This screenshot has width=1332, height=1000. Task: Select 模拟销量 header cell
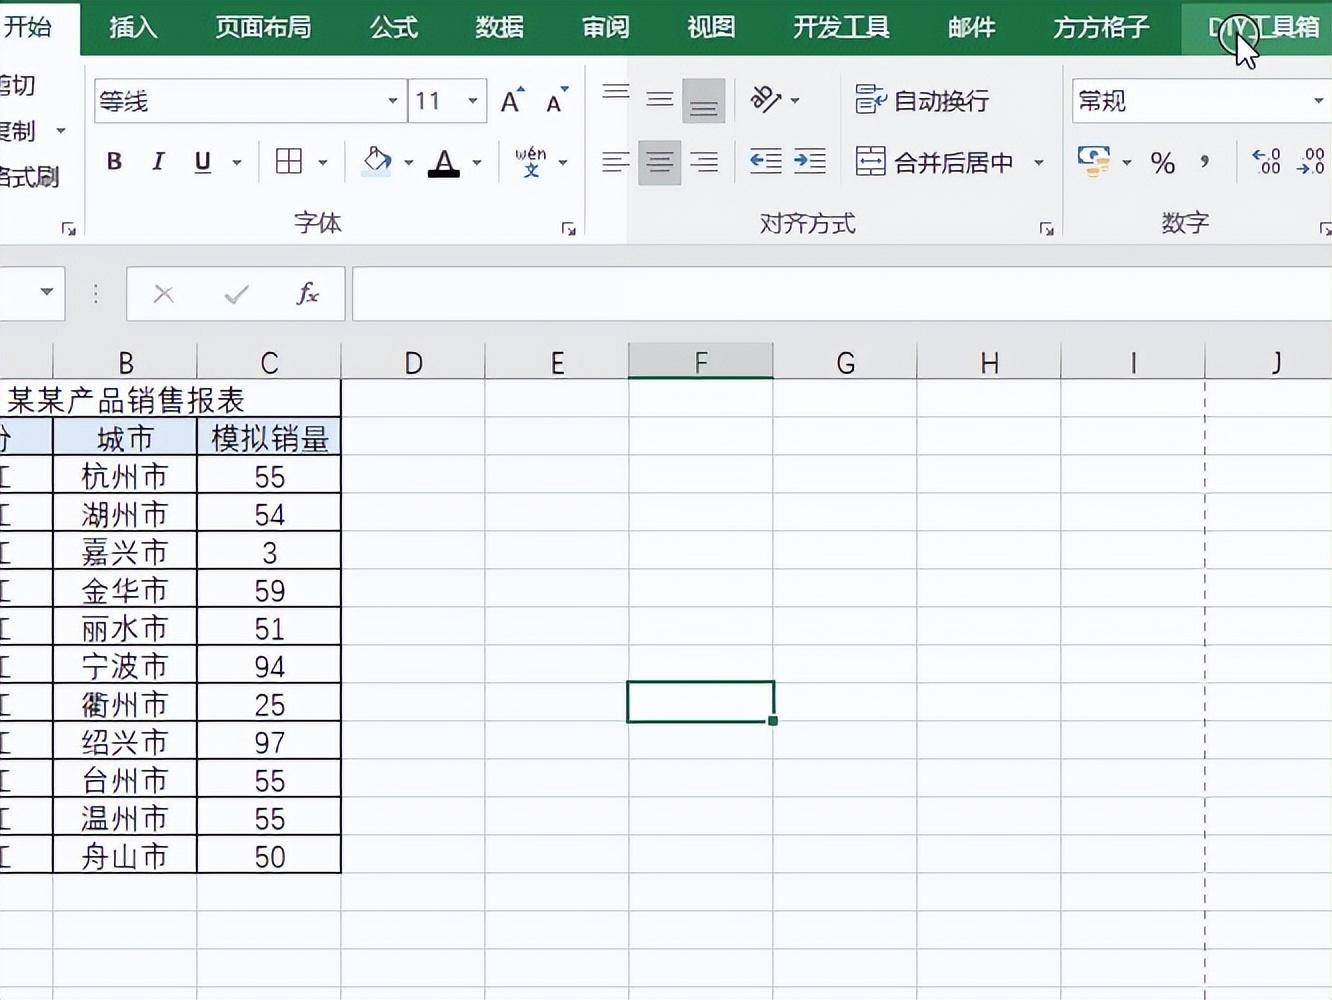(269, 438)
